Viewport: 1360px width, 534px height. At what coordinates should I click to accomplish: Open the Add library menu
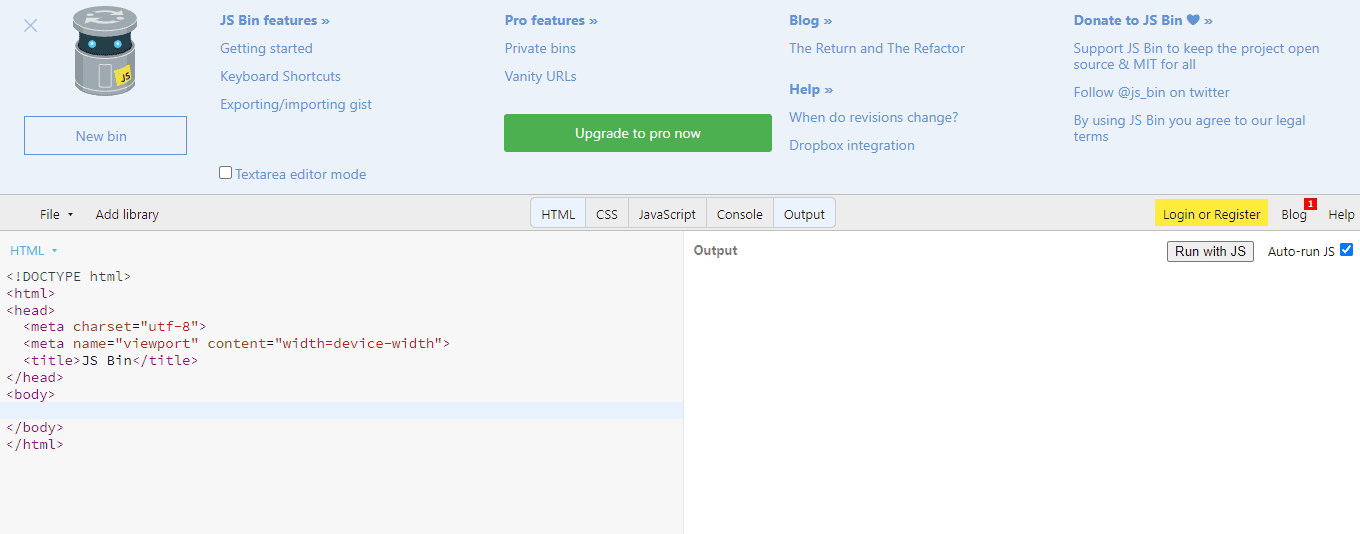coord(127,214)
